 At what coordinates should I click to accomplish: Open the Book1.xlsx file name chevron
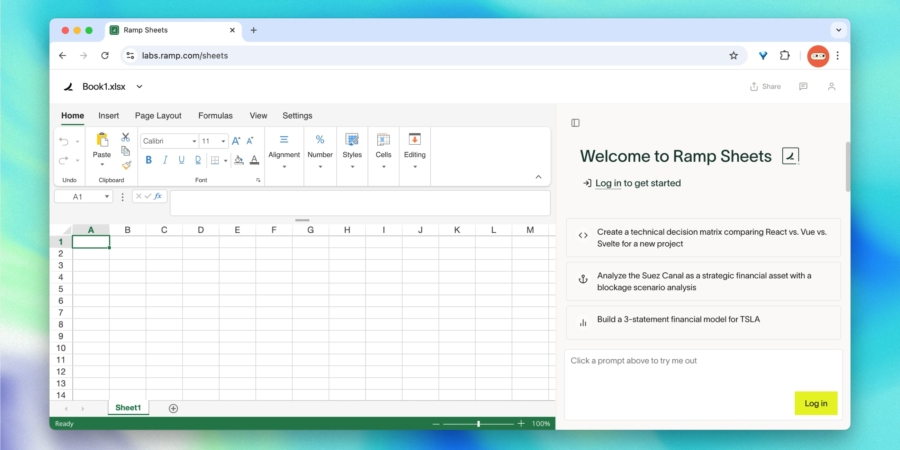coord(139,87)
